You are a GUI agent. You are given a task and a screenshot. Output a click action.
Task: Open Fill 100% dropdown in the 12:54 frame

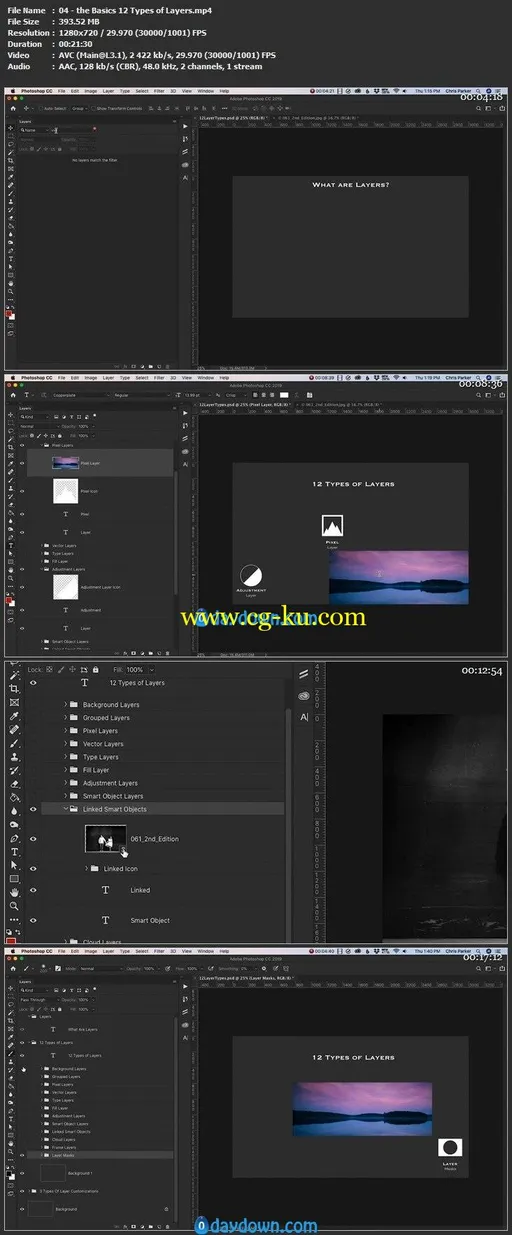(x=151, y=669)
